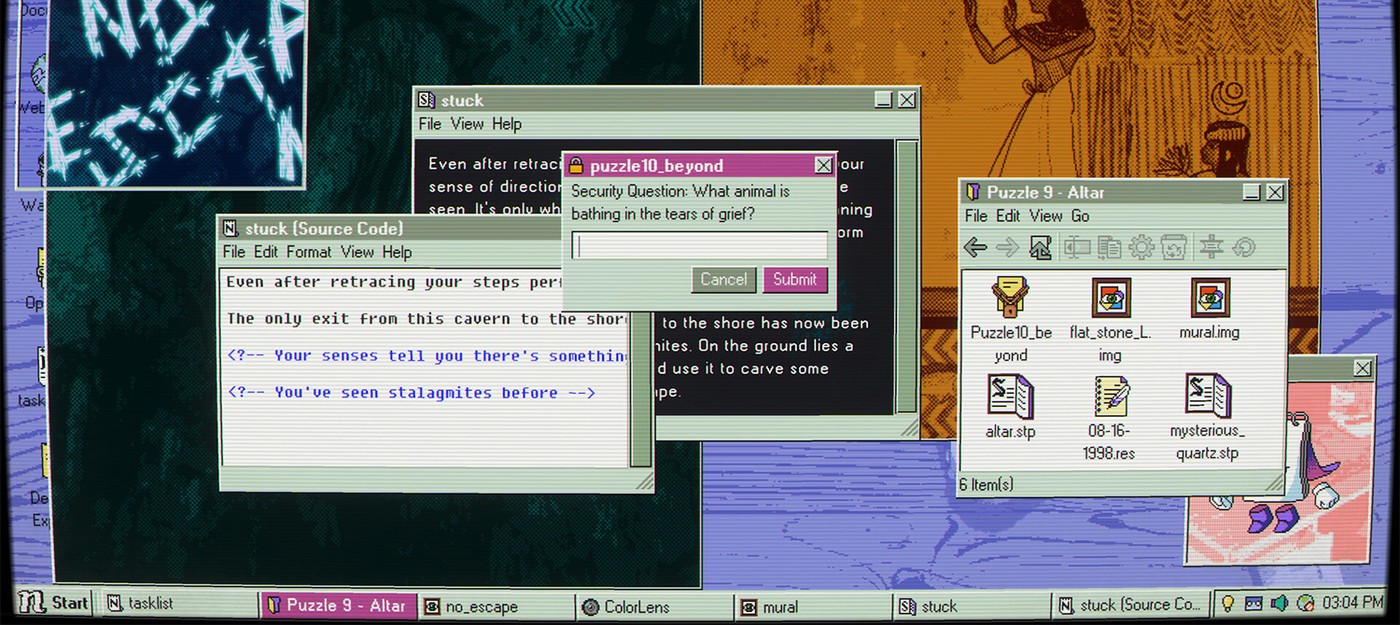
Task: Click the speaker volume icon in system tray
Action: (1279, 603)
